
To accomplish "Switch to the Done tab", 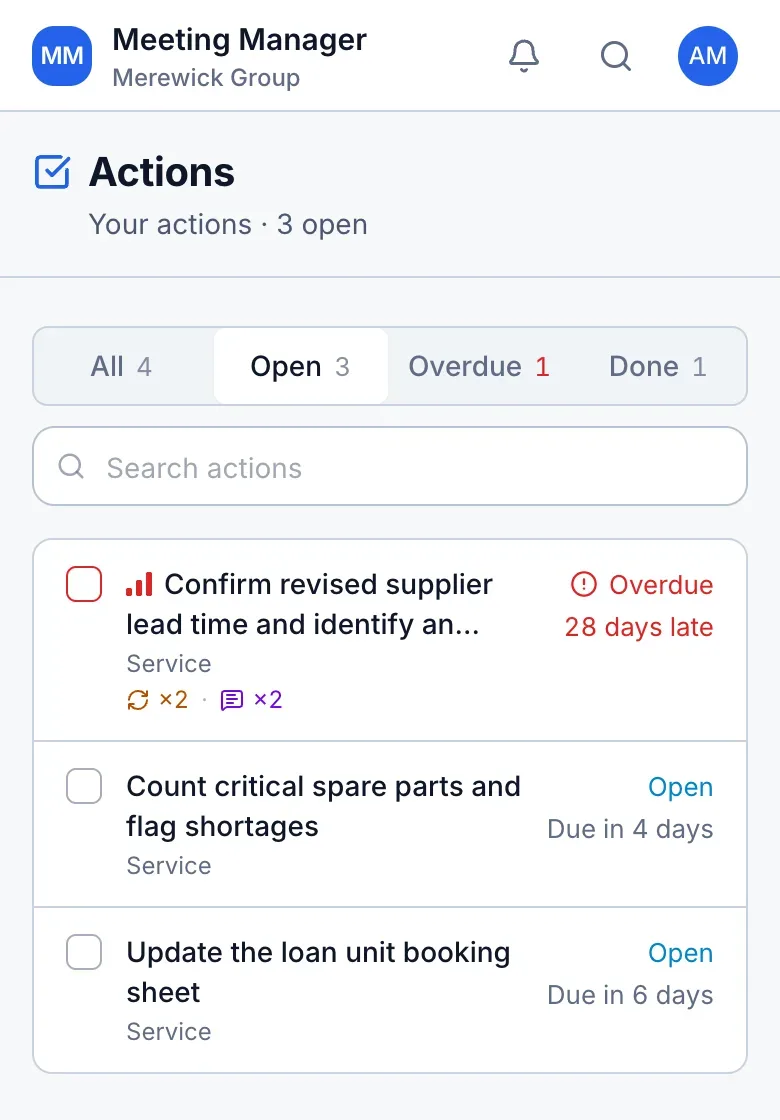I will 657,366.
